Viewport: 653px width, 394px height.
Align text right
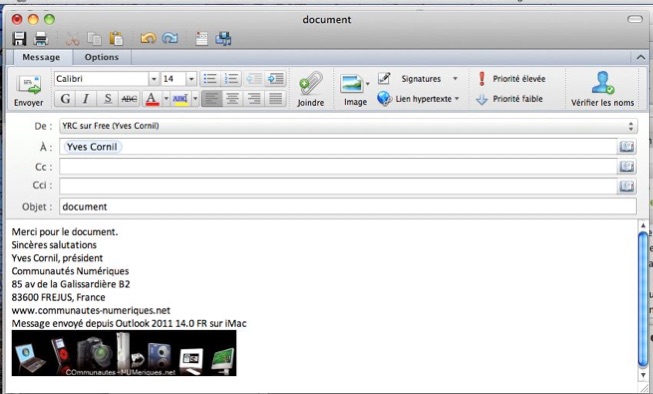click(x=254, y=99)
